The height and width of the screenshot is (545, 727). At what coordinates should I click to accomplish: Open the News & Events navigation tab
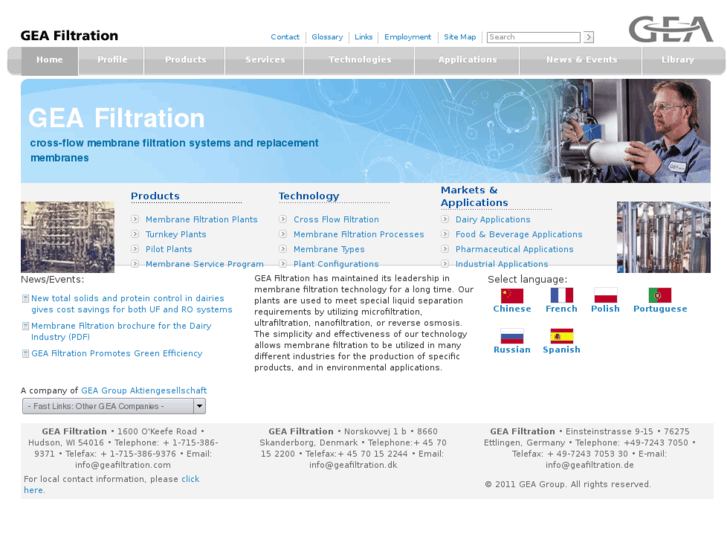tap(581, 60)
